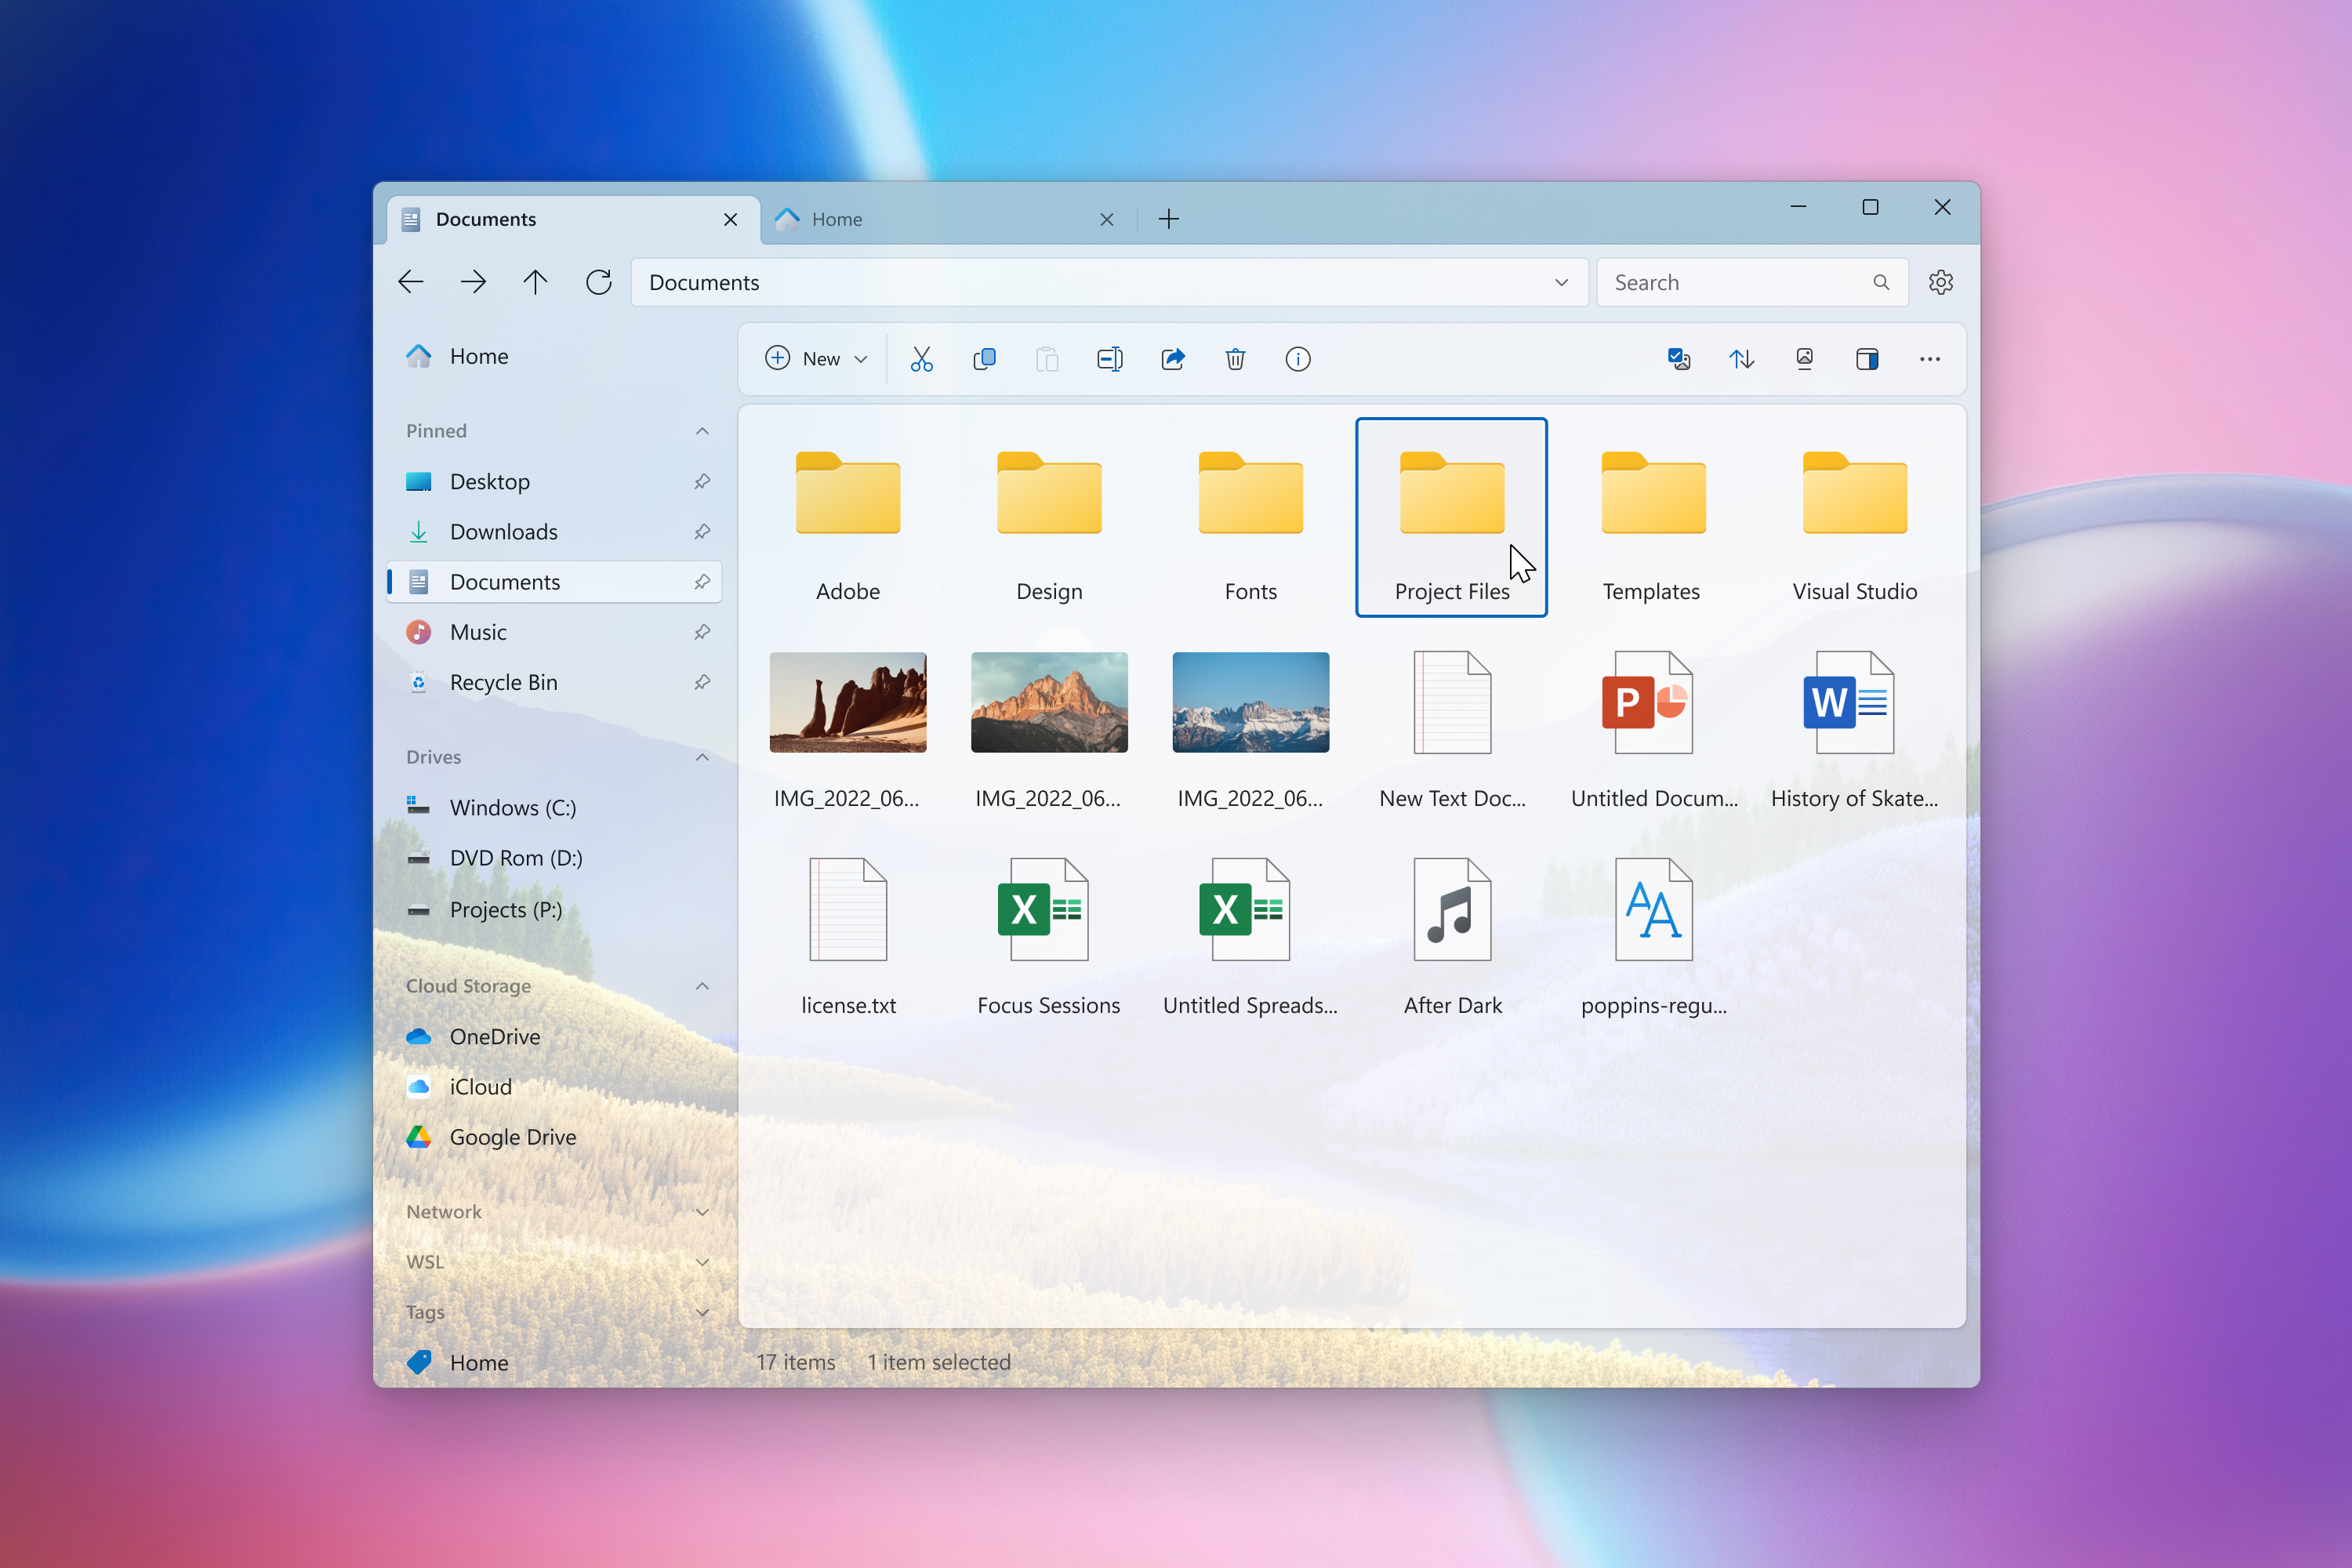Expand the Network sidebar section
This screenshot has width=2352, height=1568.
tap(702, 1212)
